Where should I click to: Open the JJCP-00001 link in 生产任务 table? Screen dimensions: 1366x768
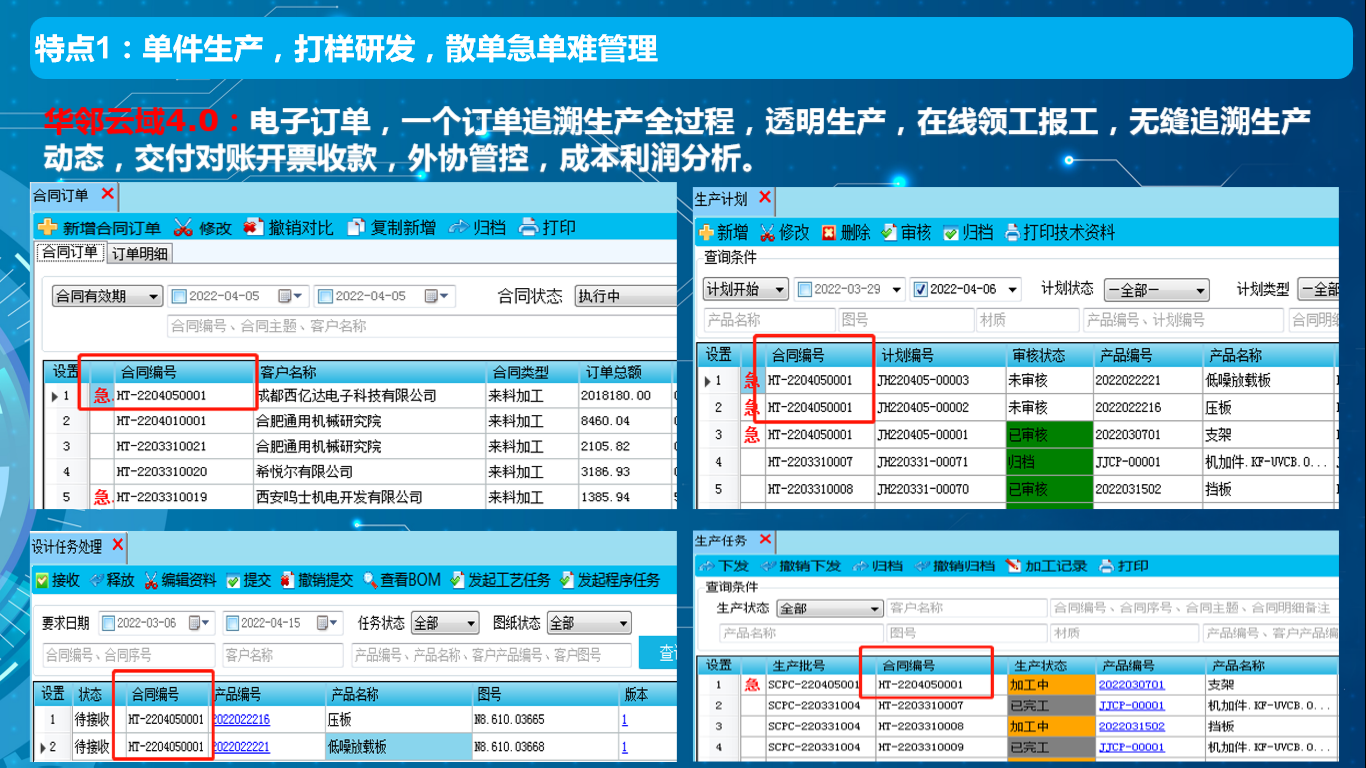[1131, 705]
